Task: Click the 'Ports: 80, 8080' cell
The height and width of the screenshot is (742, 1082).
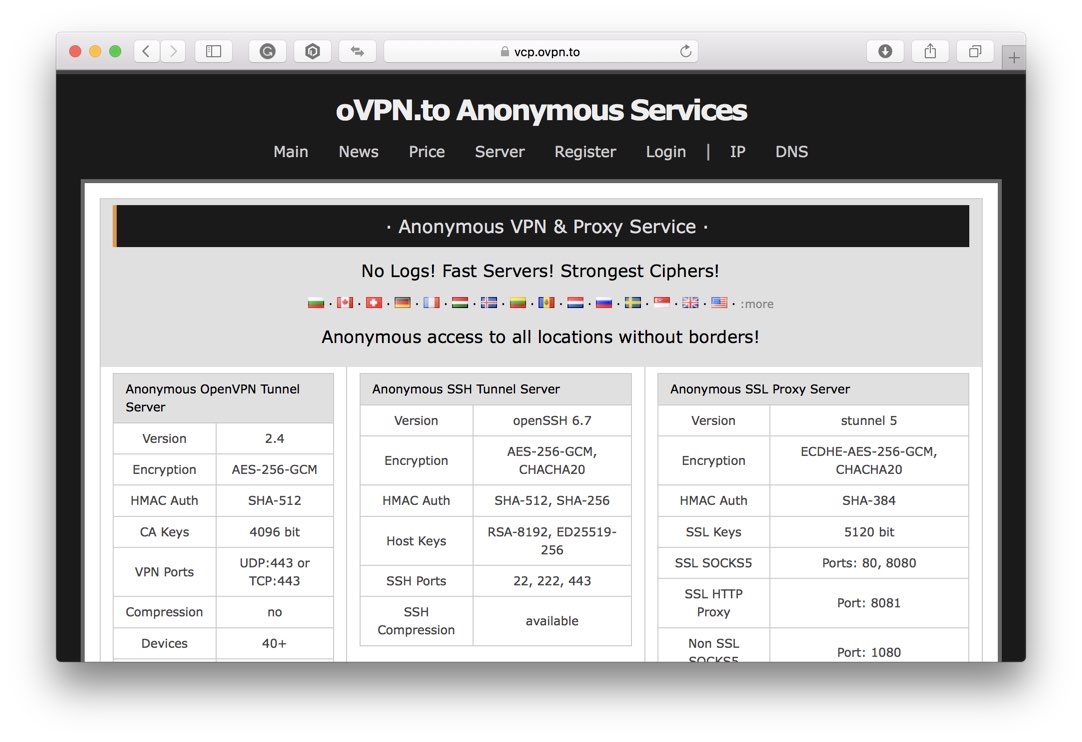Action: [x=869, y=563]
